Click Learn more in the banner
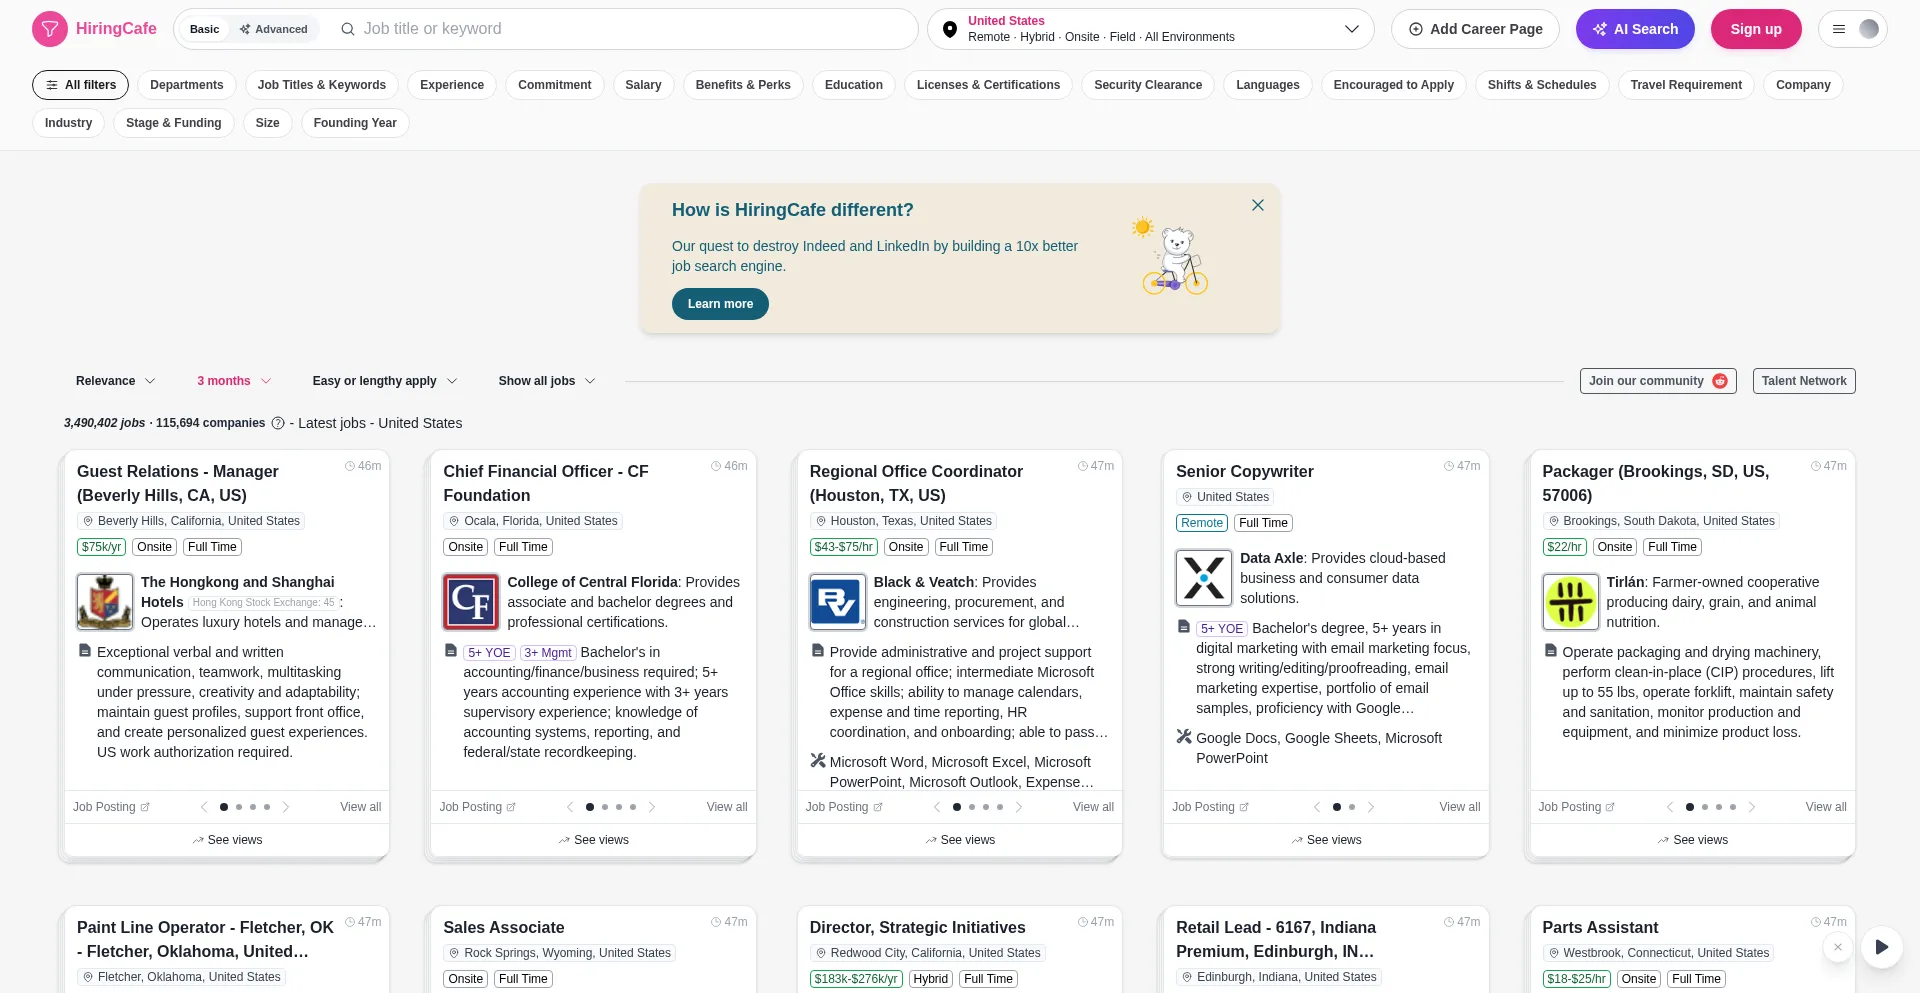Screen dimensions: 1920x993 coord(720,304)
